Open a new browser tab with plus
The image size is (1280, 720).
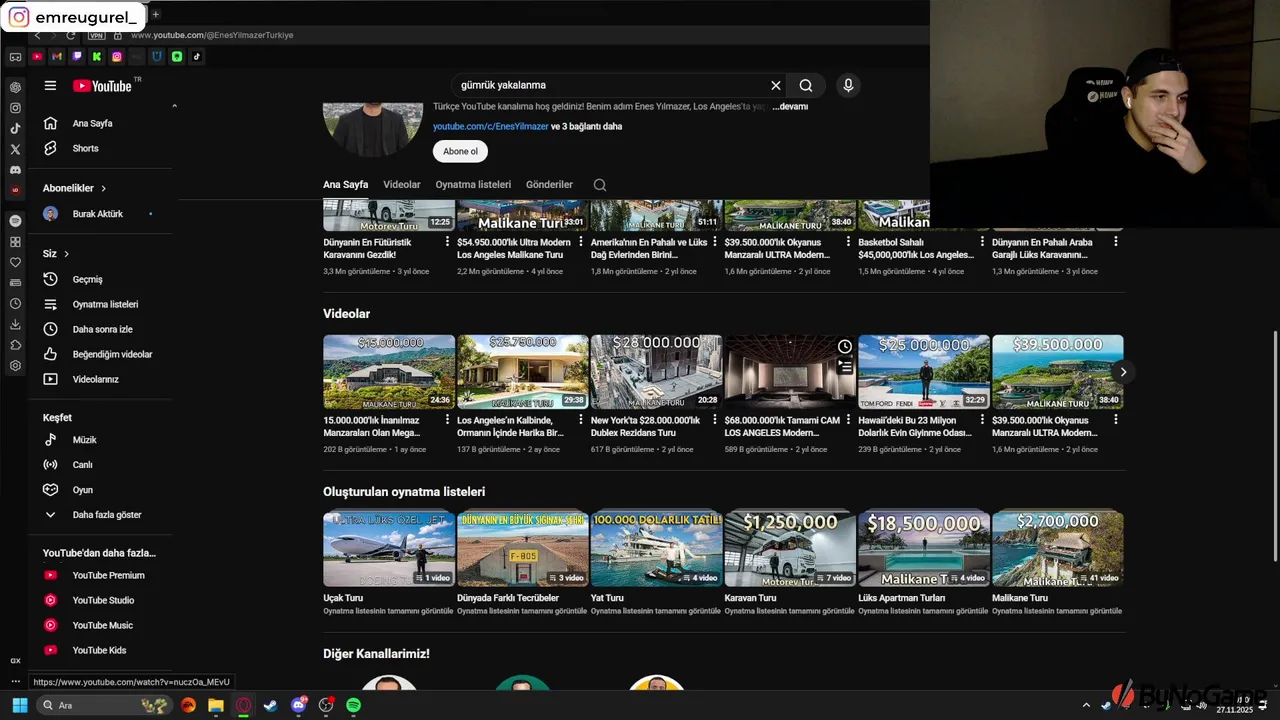(155, 14)
